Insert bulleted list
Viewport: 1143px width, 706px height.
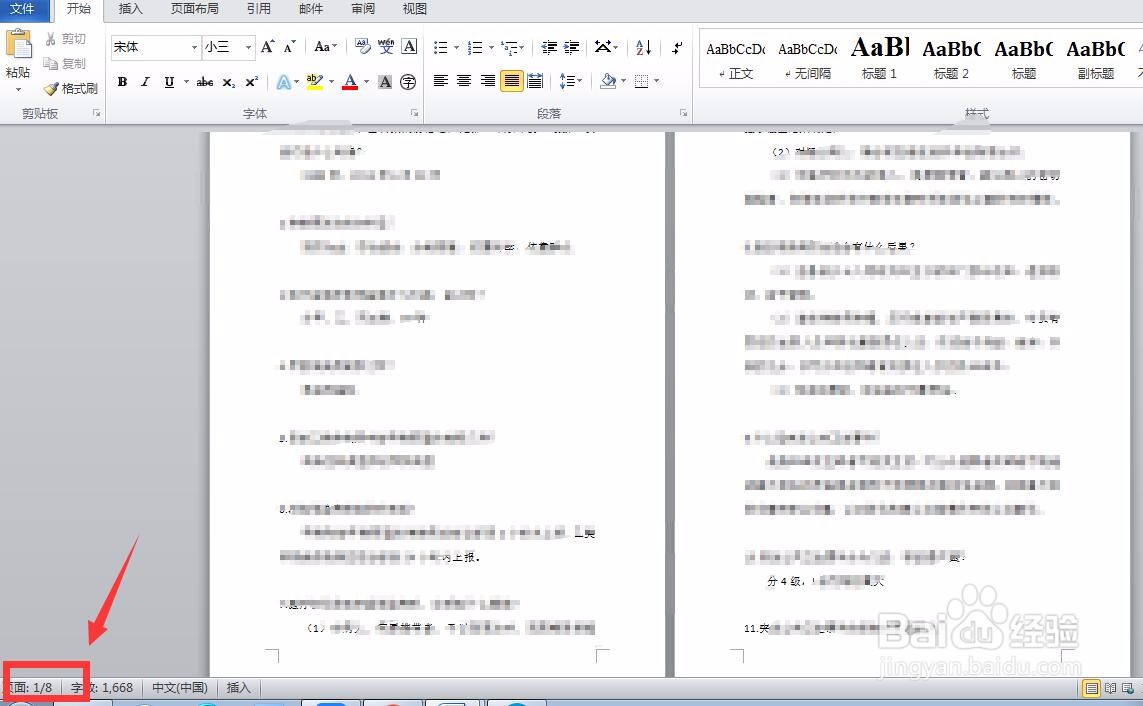pyautogui.click(x=440, y=47)
